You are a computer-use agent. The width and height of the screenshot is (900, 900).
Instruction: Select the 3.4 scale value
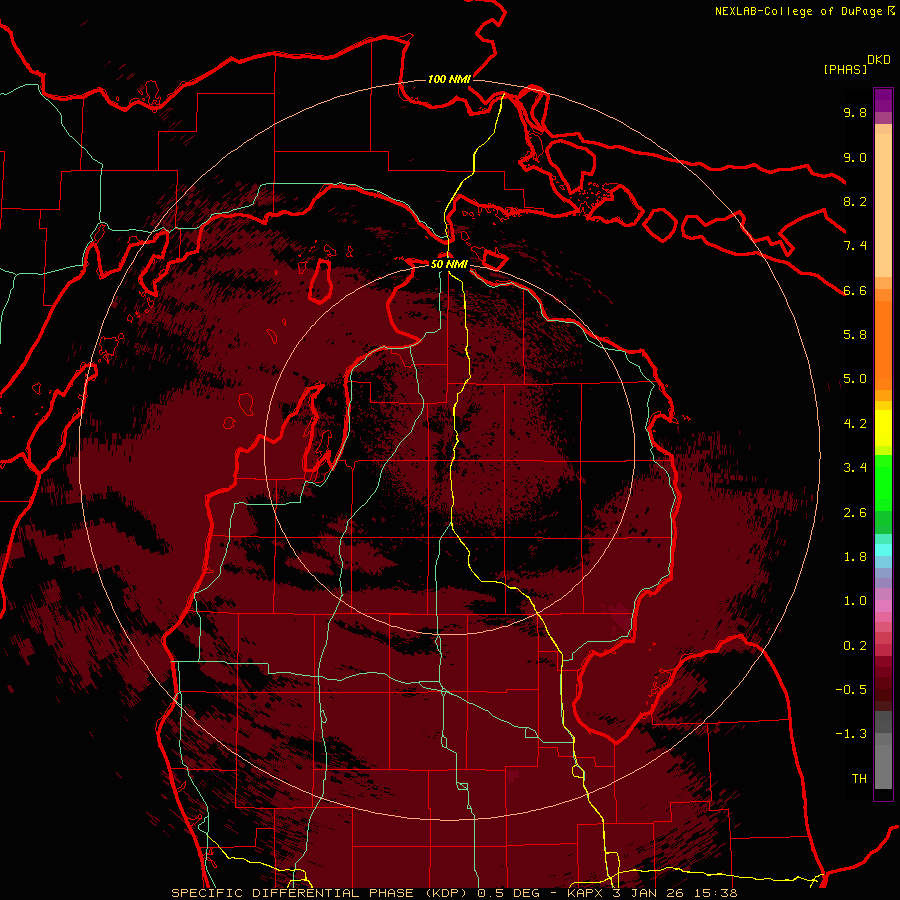pos(855,468)
